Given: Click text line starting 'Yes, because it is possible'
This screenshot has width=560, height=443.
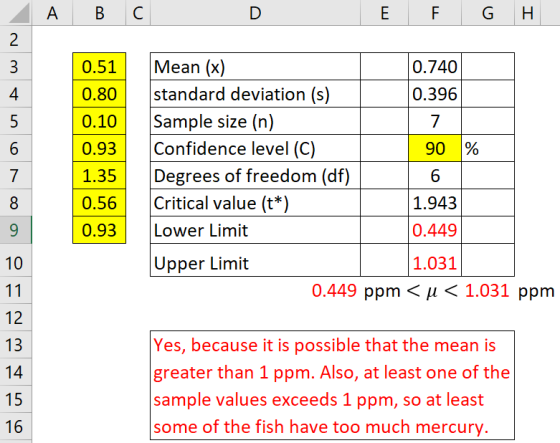Looking at the screenshot, I should click(325, 345).
